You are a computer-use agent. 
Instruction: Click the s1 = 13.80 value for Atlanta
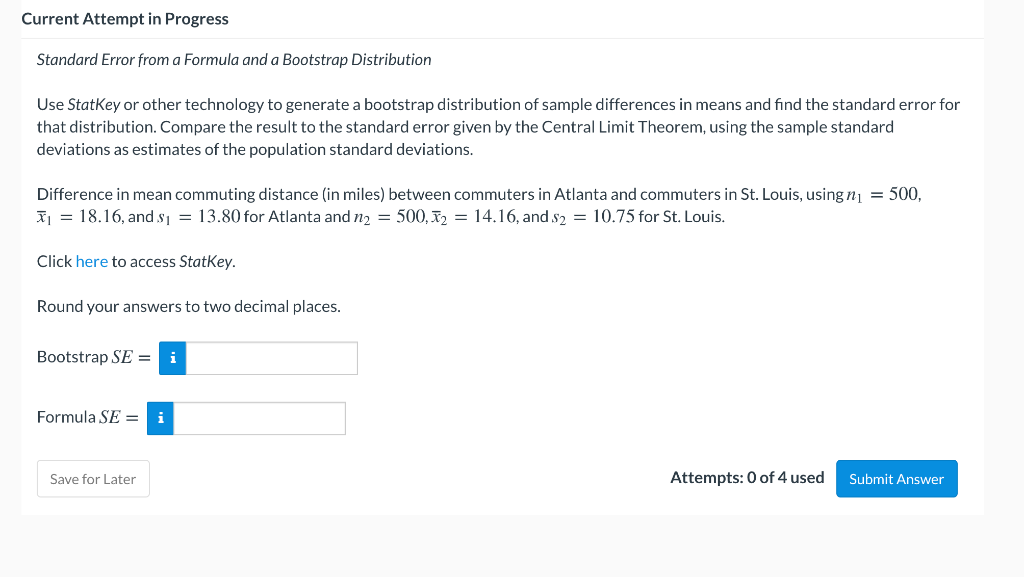pyautogui.click(x=199, y=217)
